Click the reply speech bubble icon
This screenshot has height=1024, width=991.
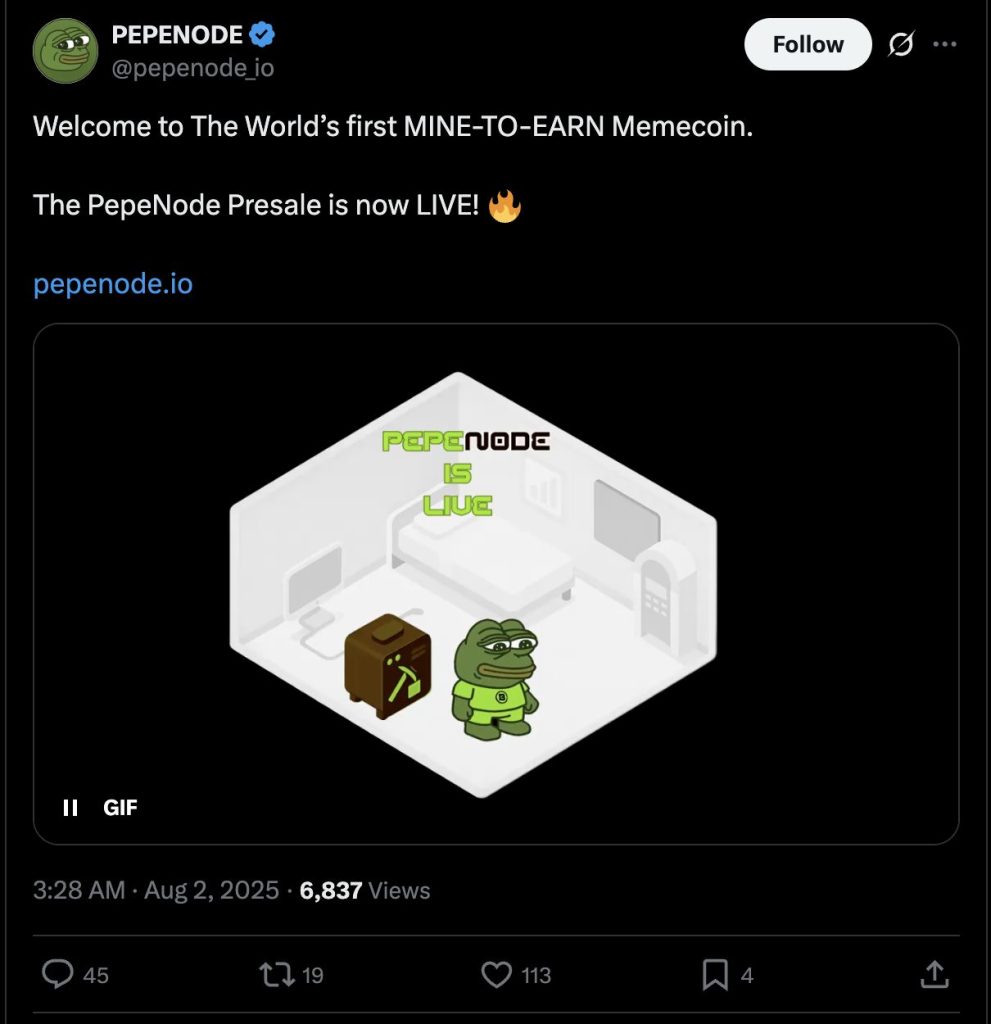coord(59,974)
